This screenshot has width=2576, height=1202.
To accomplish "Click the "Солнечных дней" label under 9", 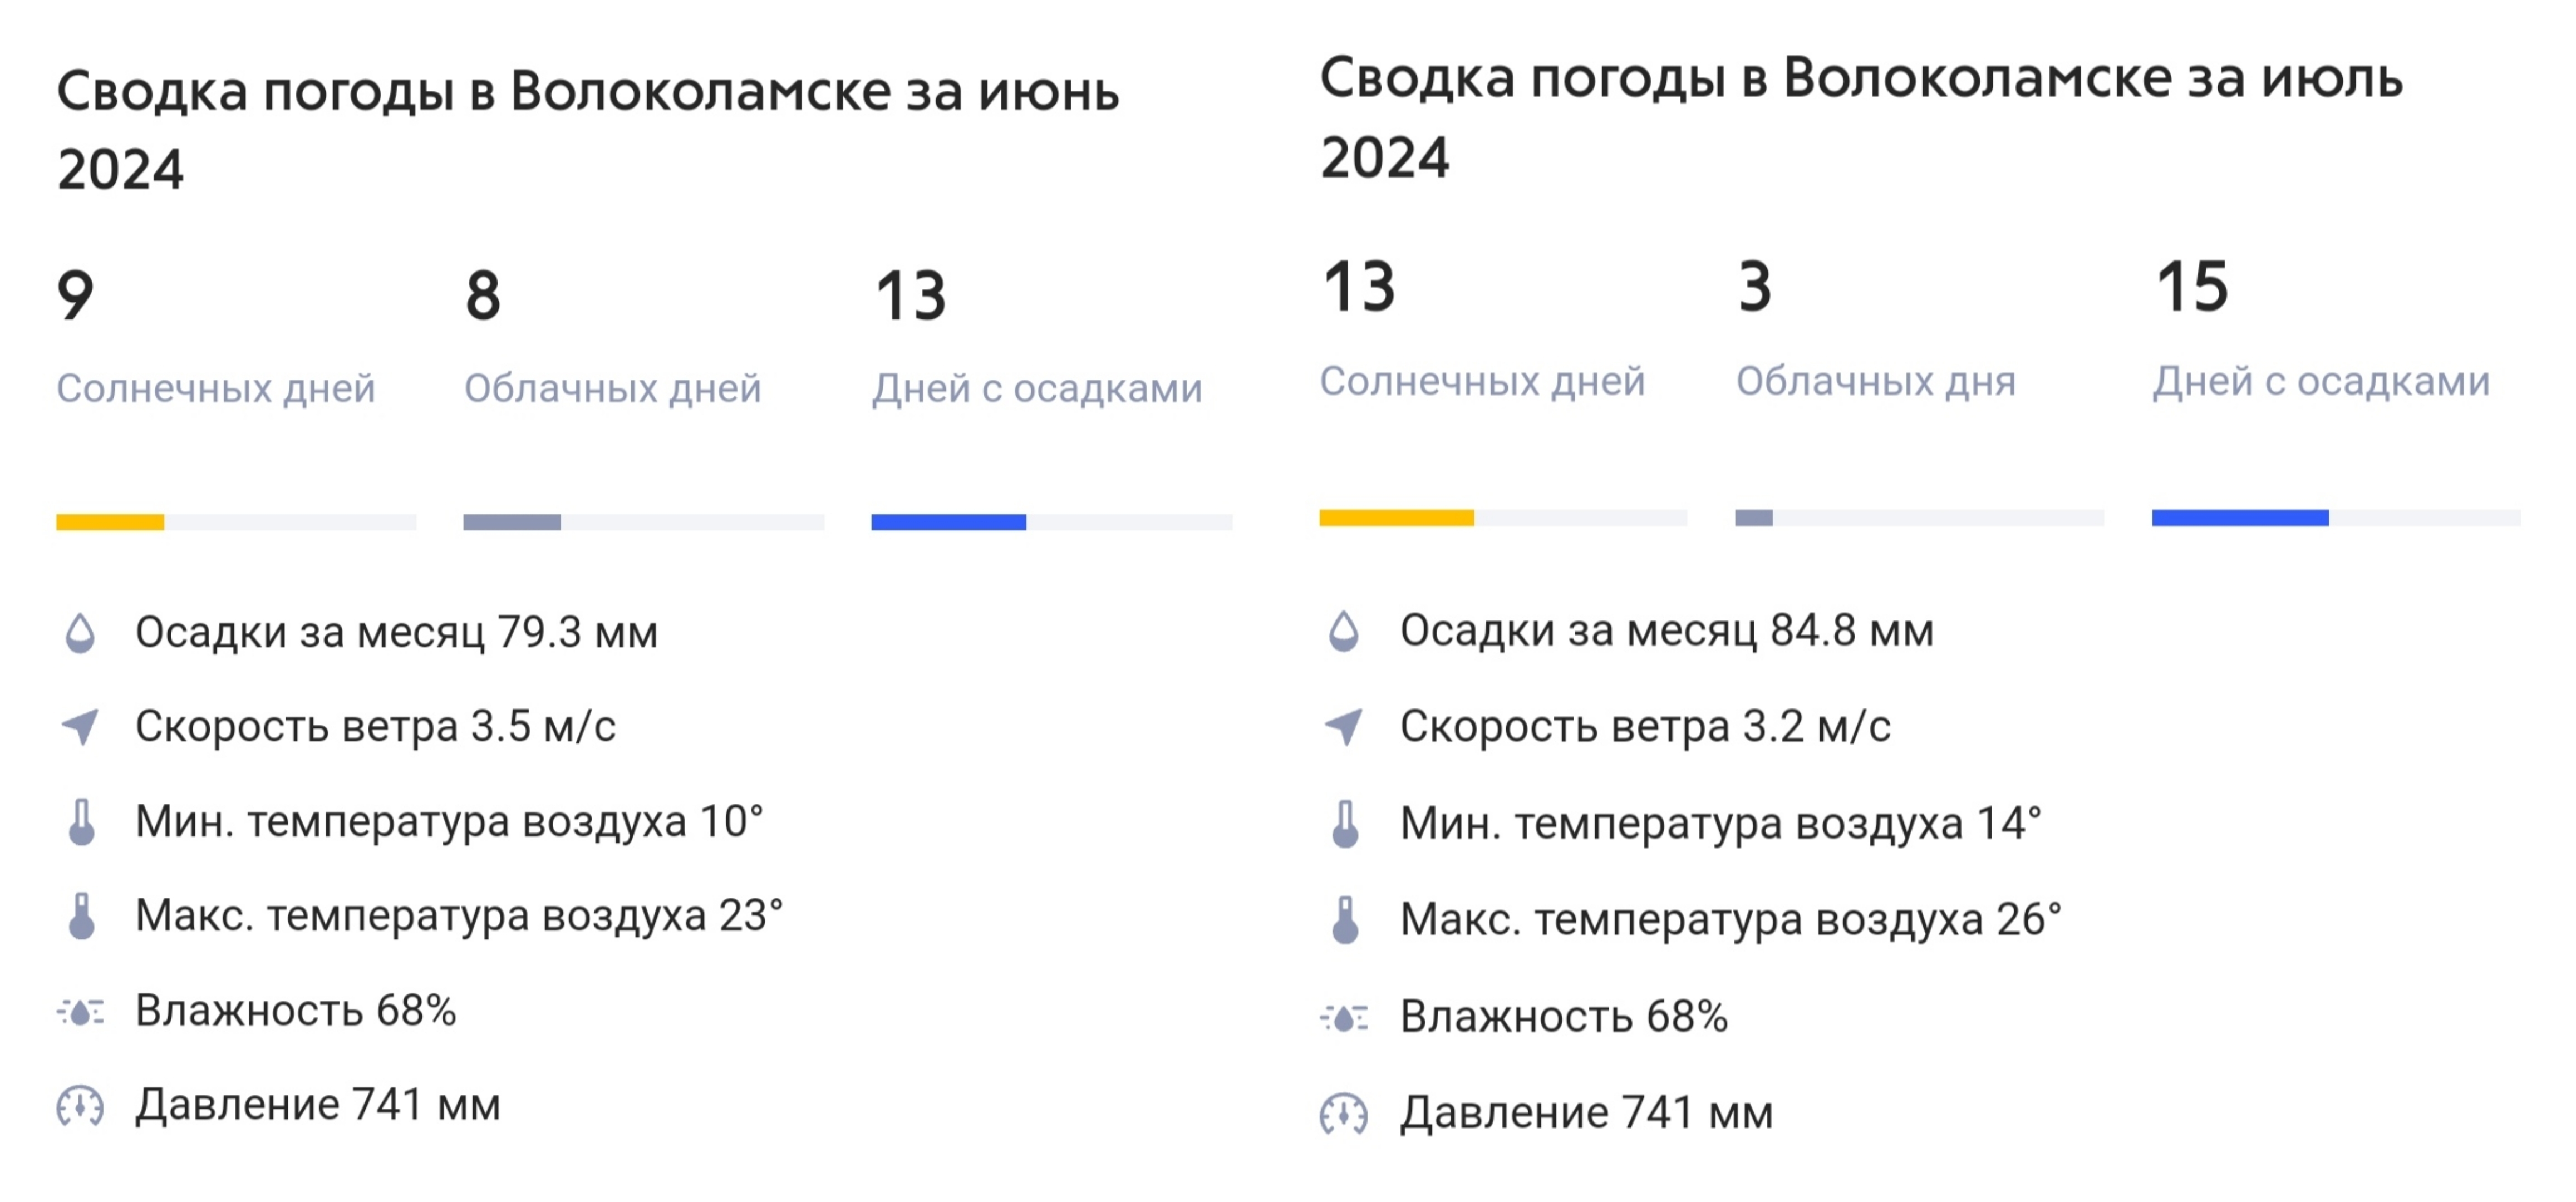I will tap(216, 388).
